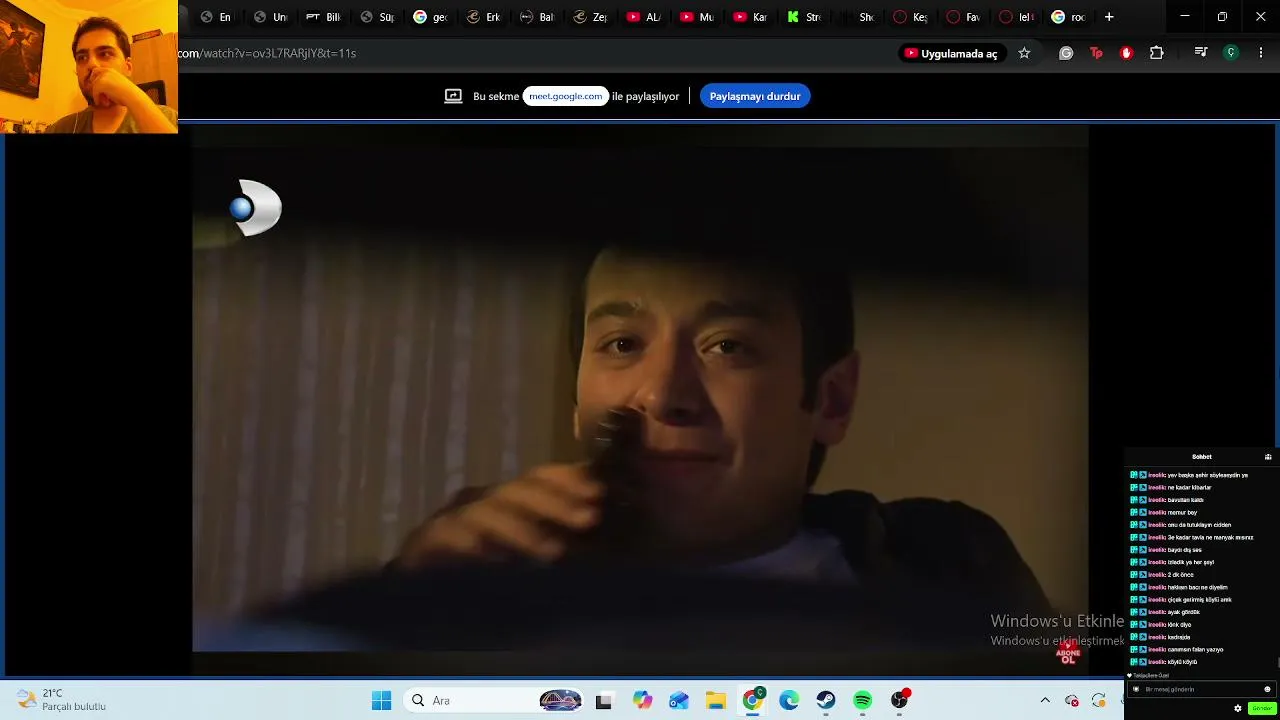Open the OBS Studio taskbar icon
Viewport: 1280px width, 720px height.
click(900, 700)
